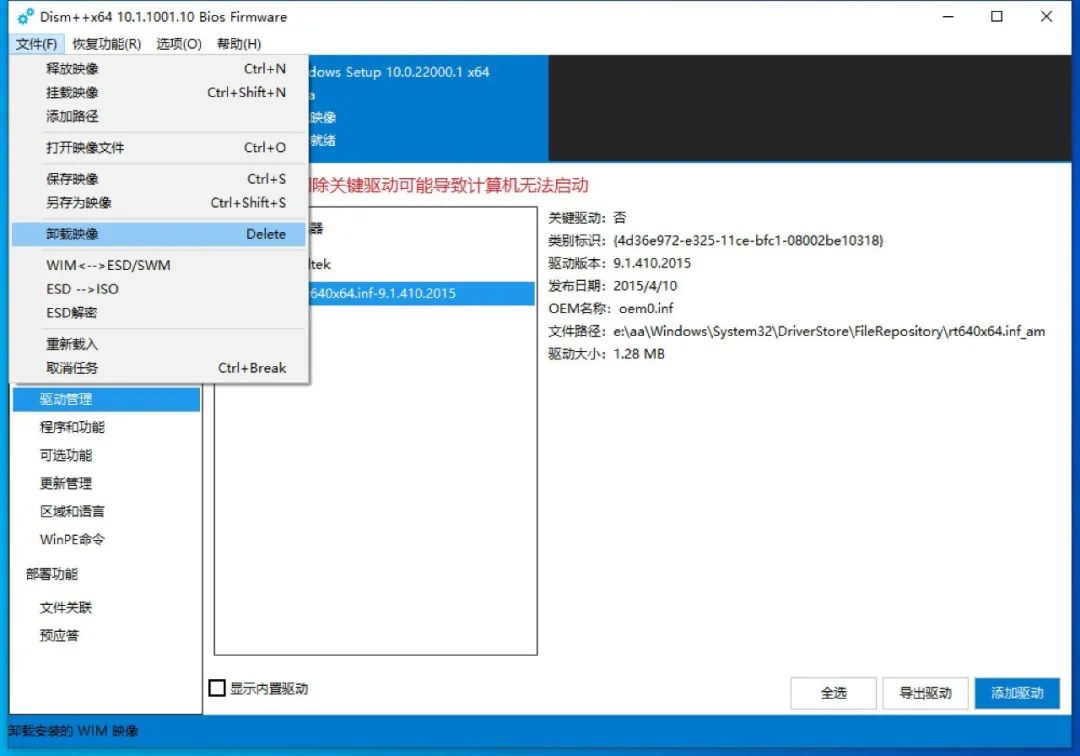Select the WIM<-->ESD/SWM conversion menu item
Screen dimensions: 1080x756
(x=88, y=265)
